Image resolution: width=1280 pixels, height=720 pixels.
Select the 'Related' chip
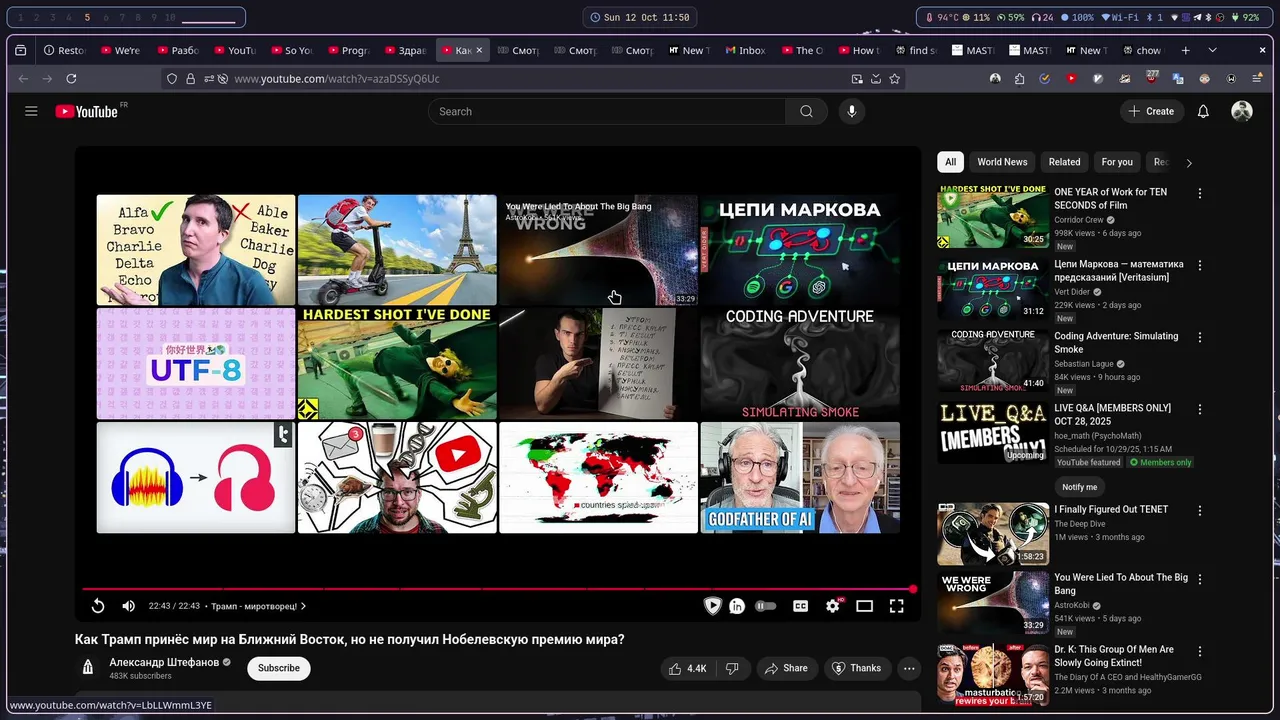click(x=1064, y=162)
